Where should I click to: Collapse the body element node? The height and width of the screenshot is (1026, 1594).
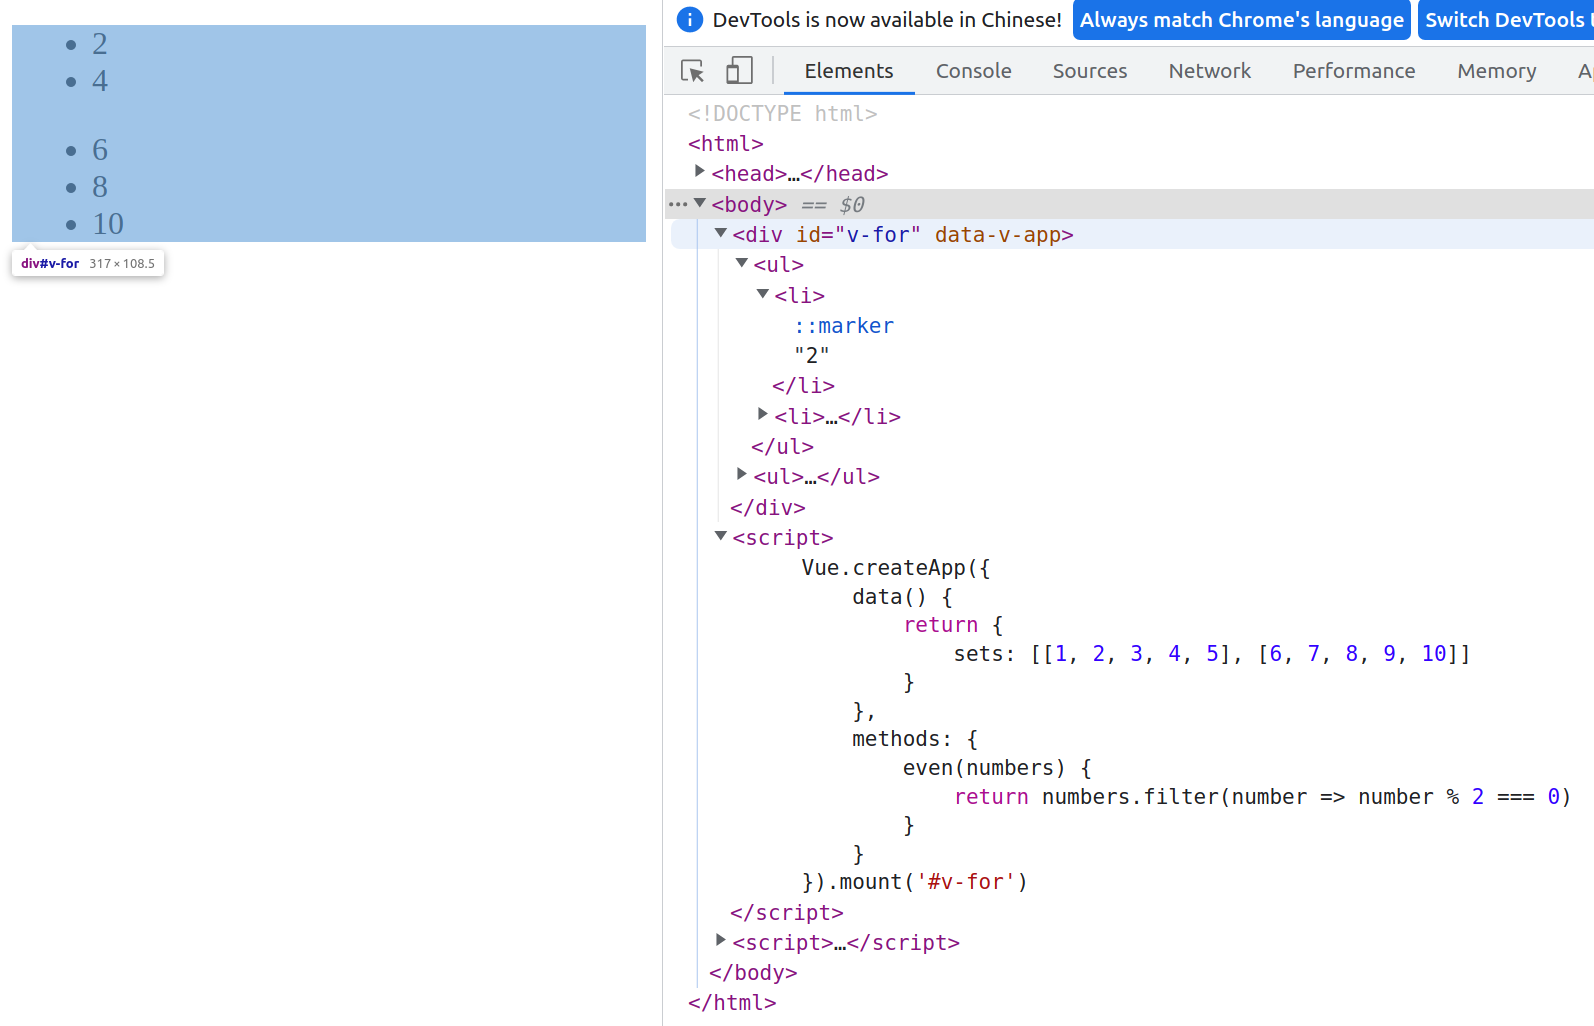700,203
